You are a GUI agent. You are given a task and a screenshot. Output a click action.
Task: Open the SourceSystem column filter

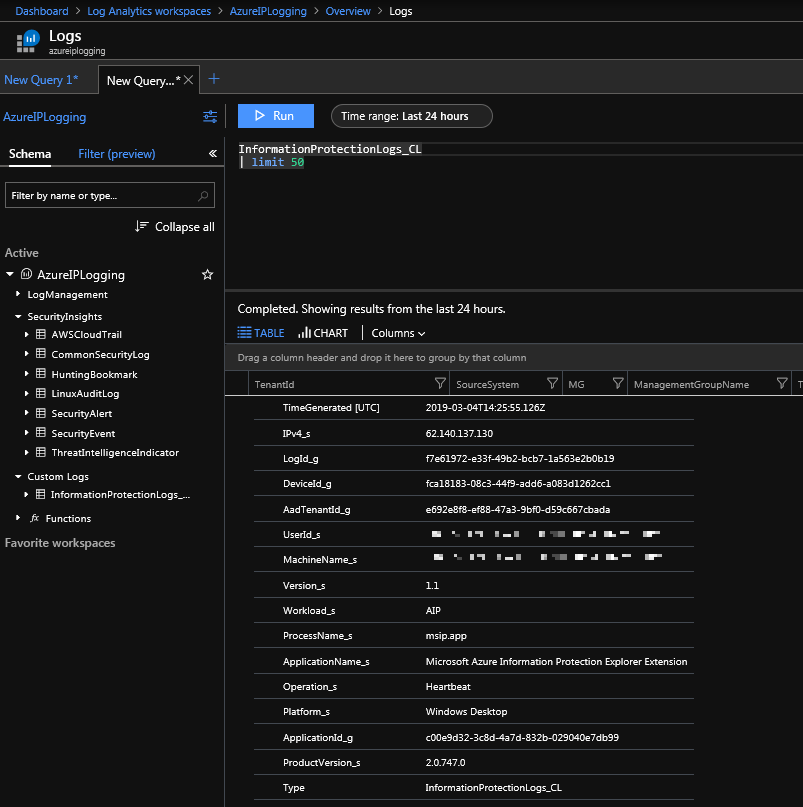(x=552, y=384)
